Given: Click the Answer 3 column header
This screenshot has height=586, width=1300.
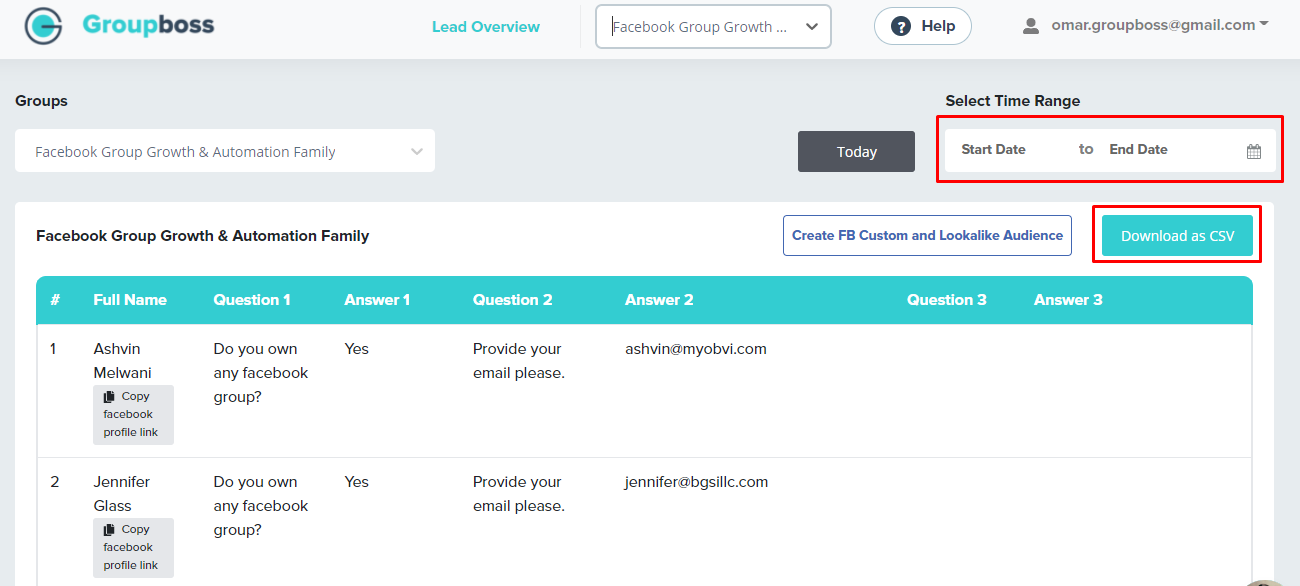Looking at the screenshot, I should 1068,300.
